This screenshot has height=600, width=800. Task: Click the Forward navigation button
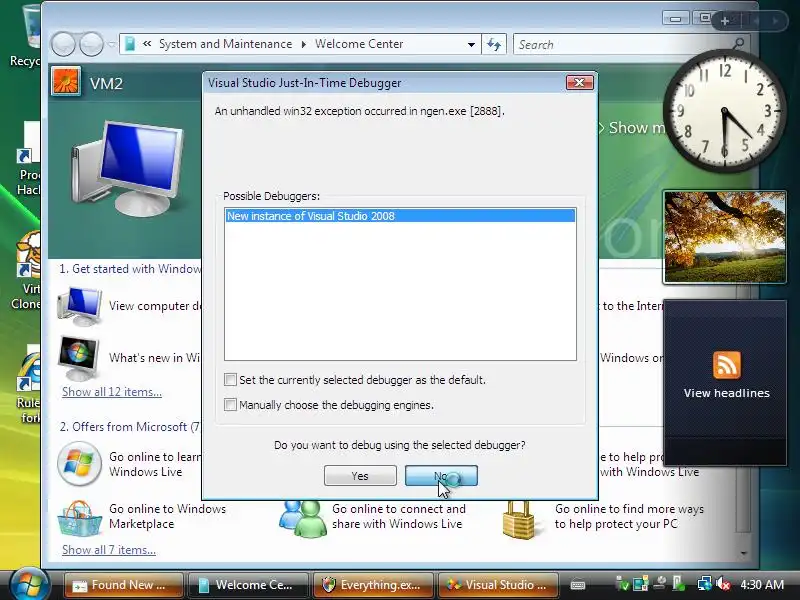(91, 44)
